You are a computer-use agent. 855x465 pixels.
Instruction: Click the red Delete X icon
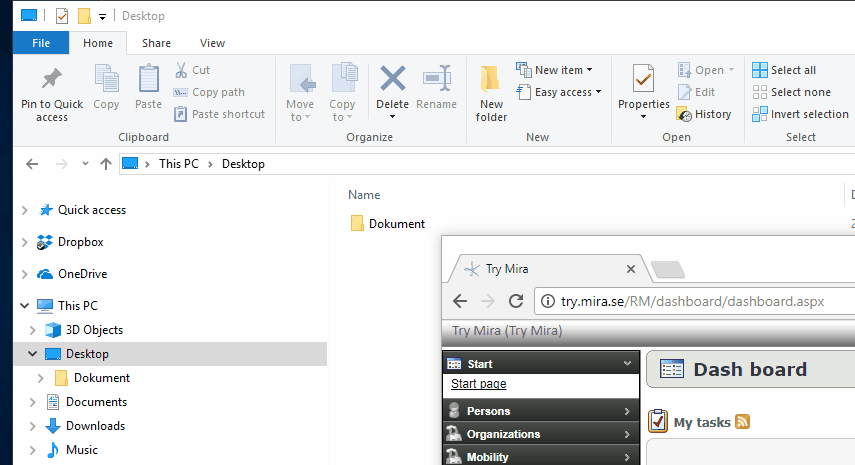[393, 78]
